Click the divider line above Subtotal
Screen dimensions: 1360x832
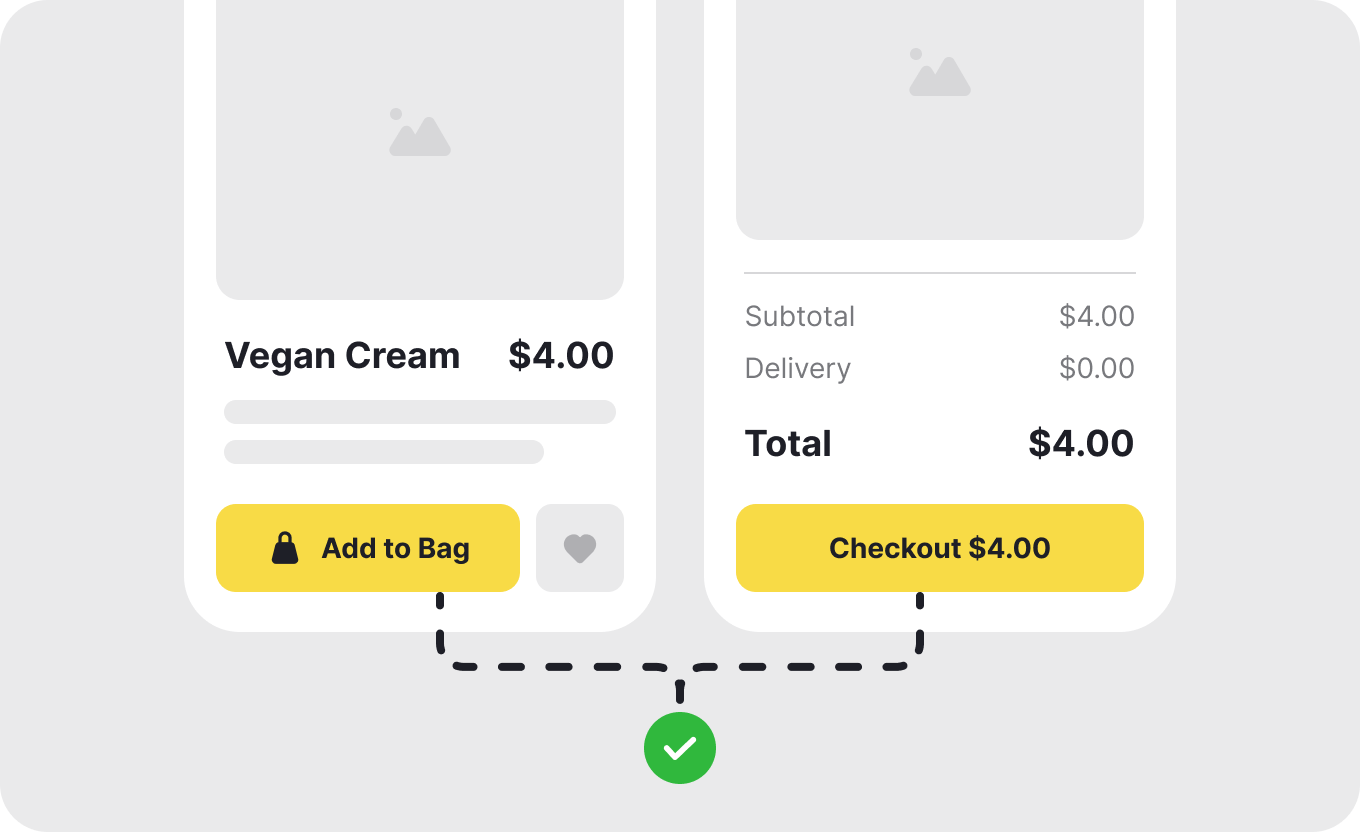coord(940,272)
